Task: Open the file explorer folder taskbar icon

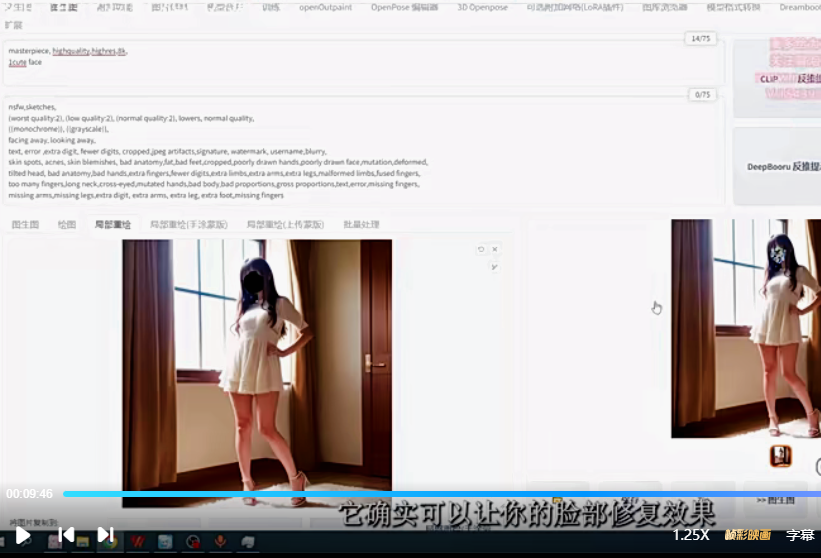Action: point(82,542)
